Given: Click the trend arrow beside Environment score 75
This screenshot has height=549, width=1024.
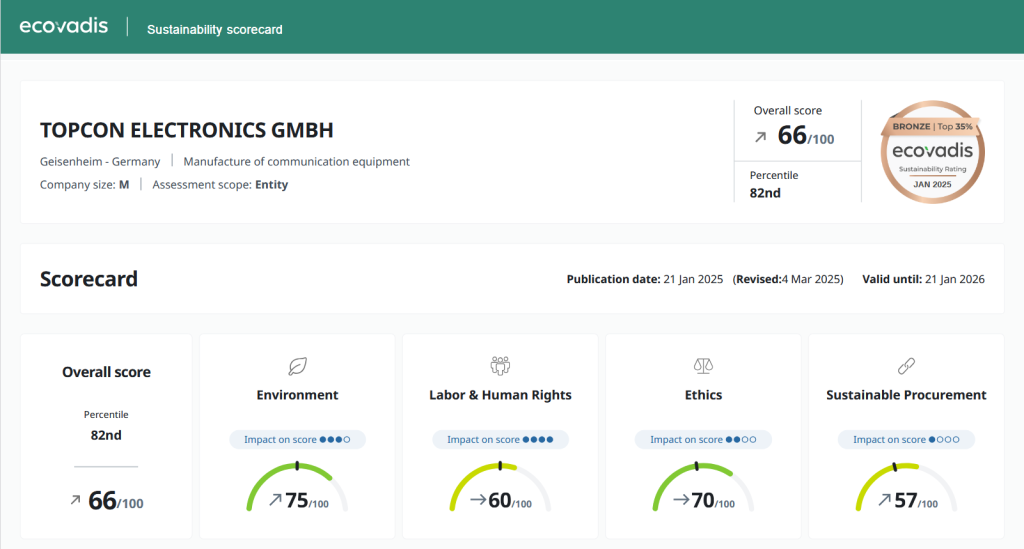Looking at the screenshot, I should (x=276, y=500).
